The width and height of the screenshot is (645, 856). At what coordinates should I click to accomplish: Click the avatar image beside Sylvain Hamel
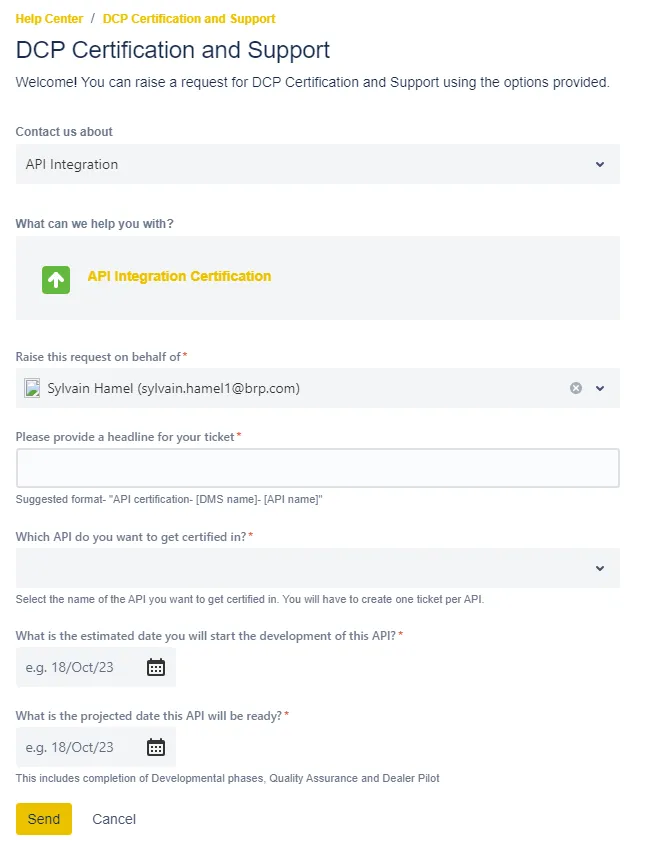[x=32, y=388]
